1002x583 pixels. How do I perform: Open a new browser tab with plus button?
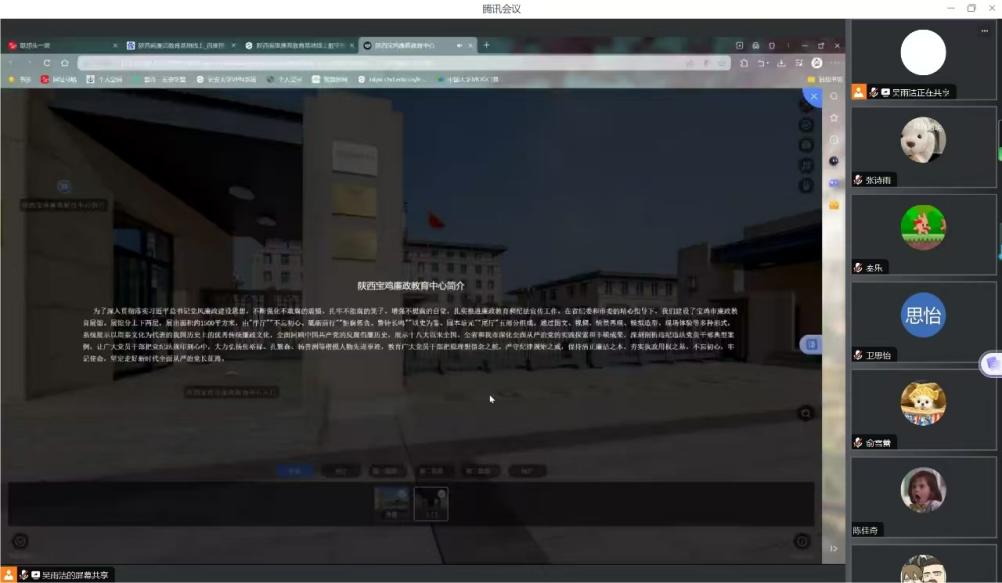(487, 45)
